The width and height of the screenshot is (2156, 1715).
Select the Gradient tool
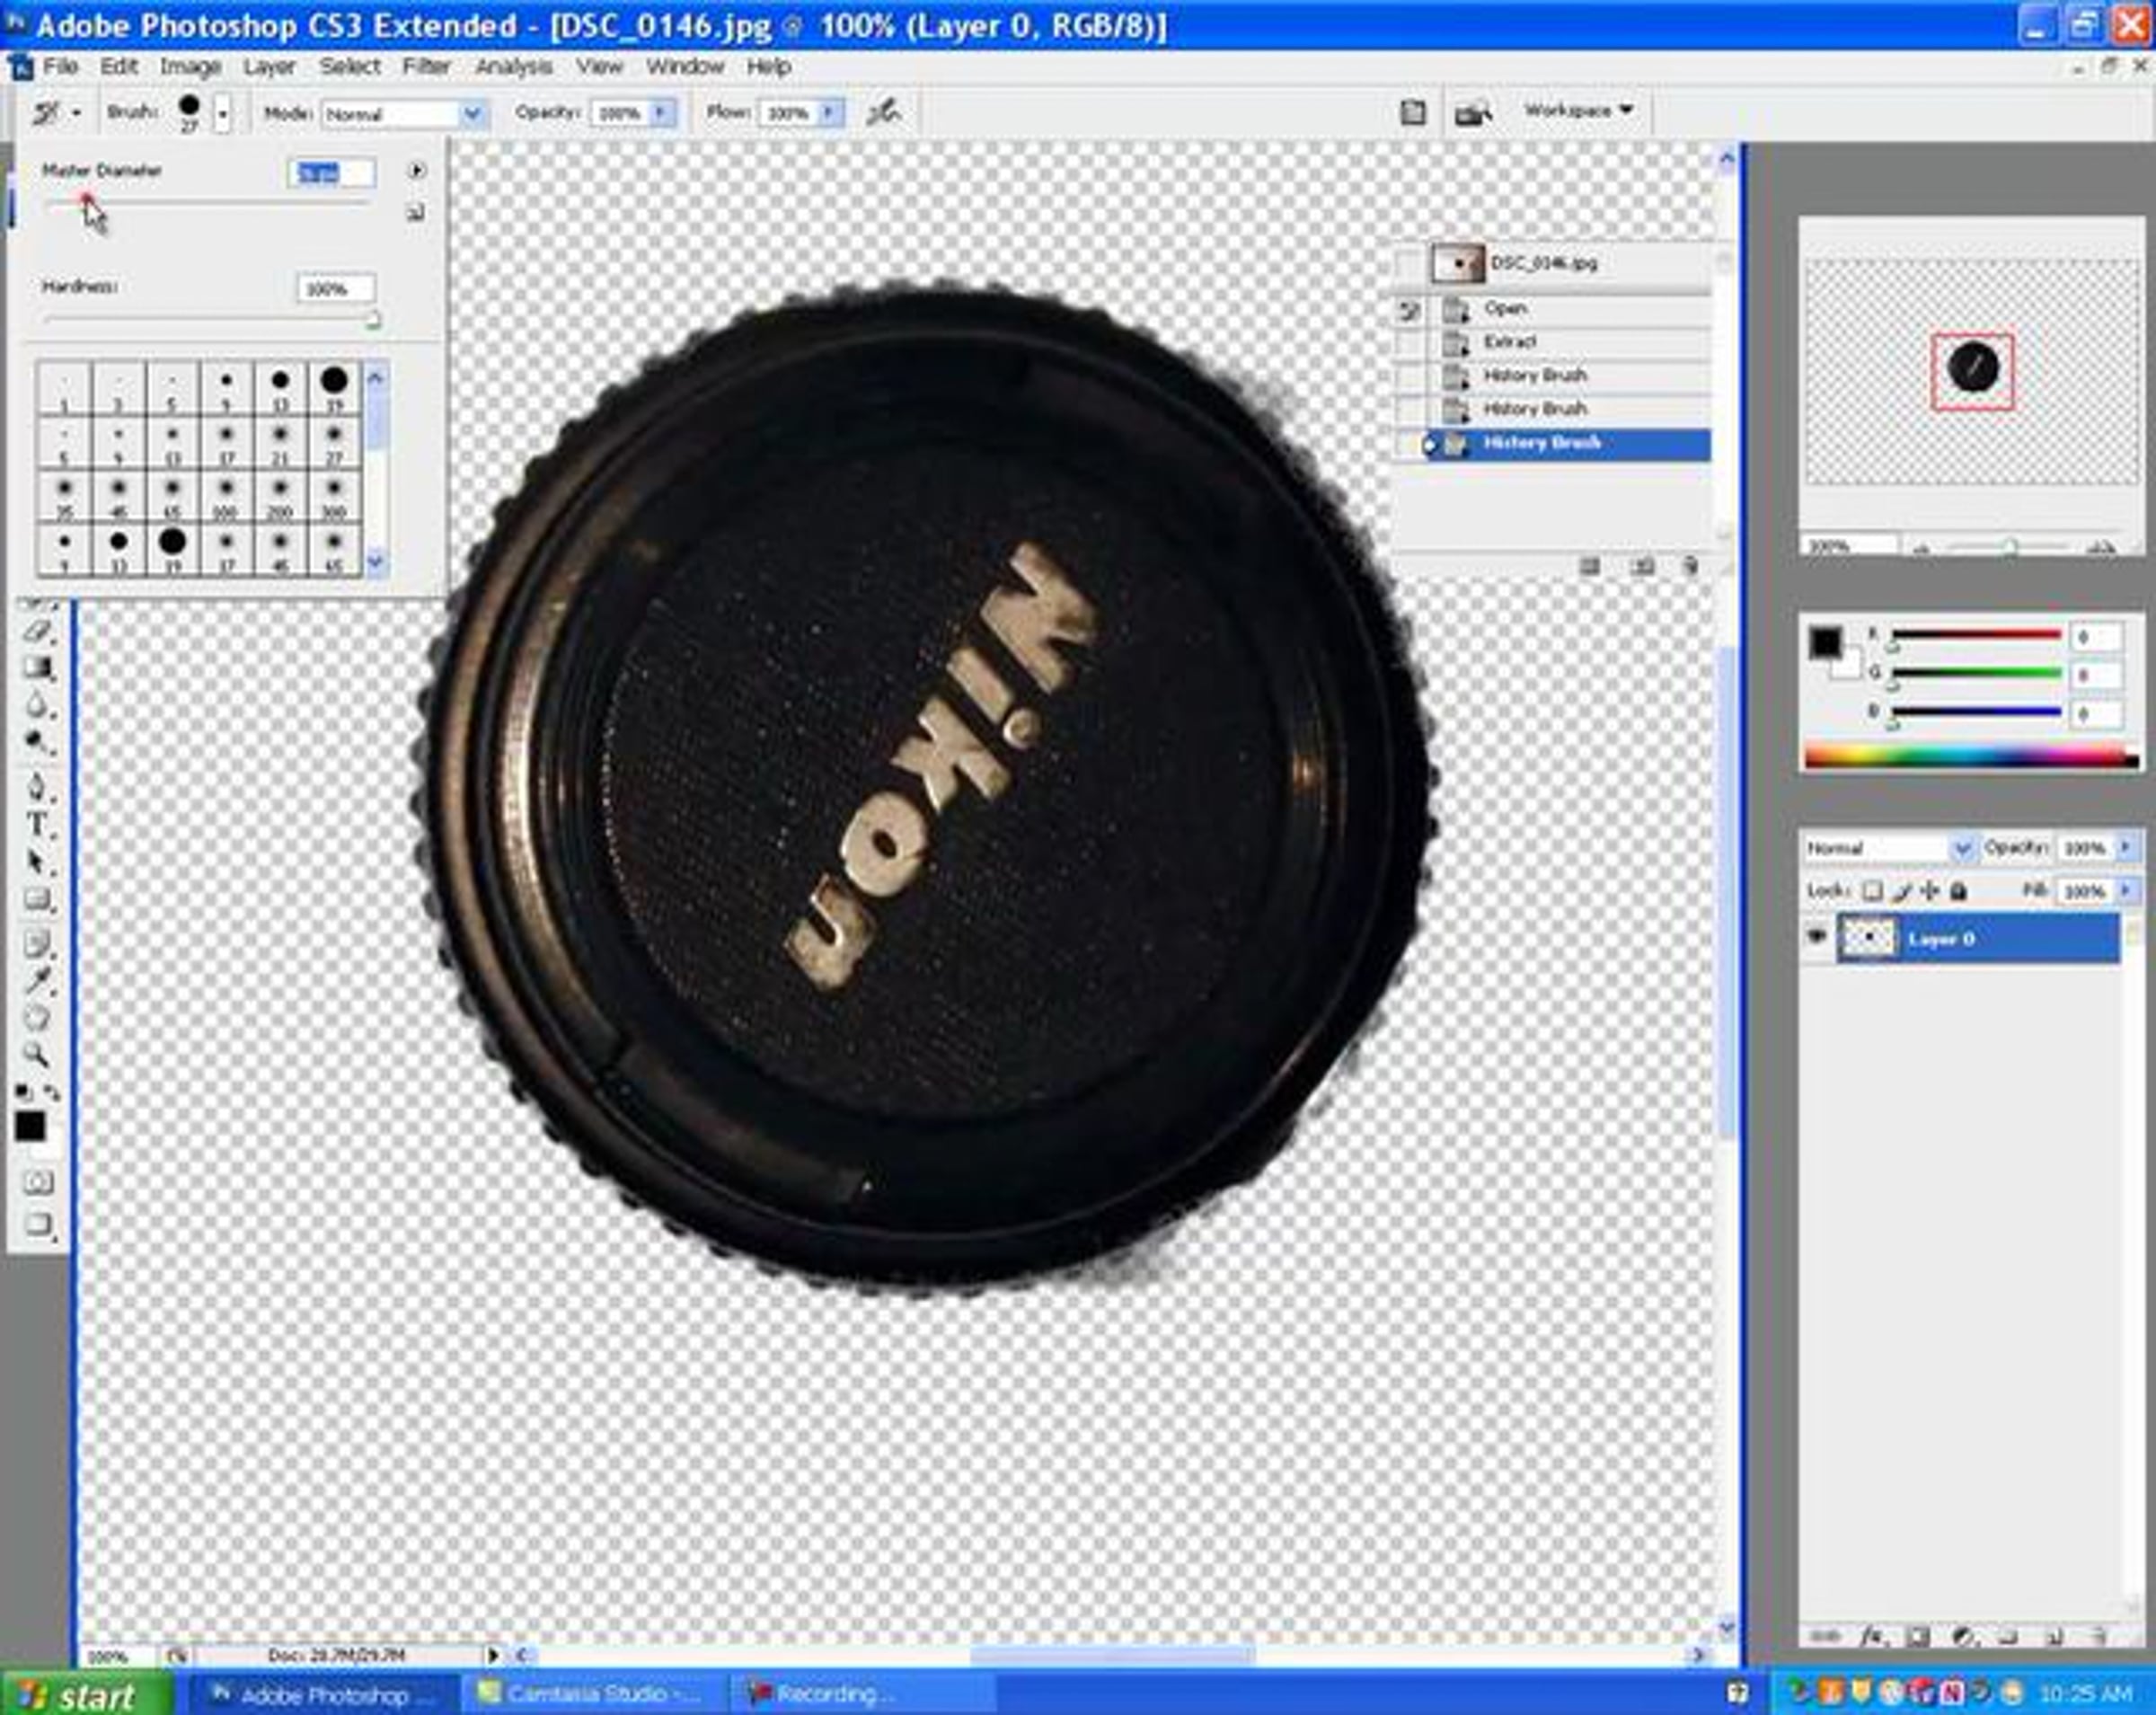37,668
